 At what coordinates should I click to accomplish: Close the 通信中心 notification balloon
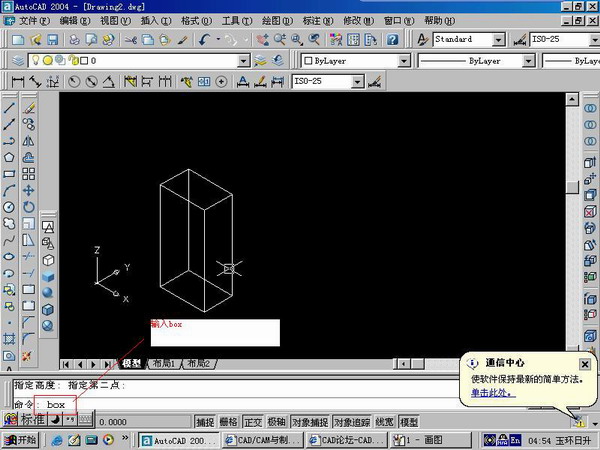click(x=585, y=364)
